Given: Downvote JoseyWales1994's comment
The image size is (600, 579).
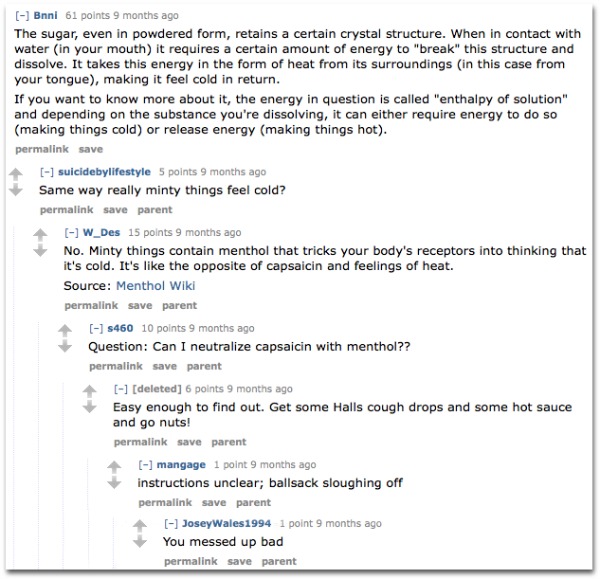Looking at the screenshot, I should pos(140,541).
